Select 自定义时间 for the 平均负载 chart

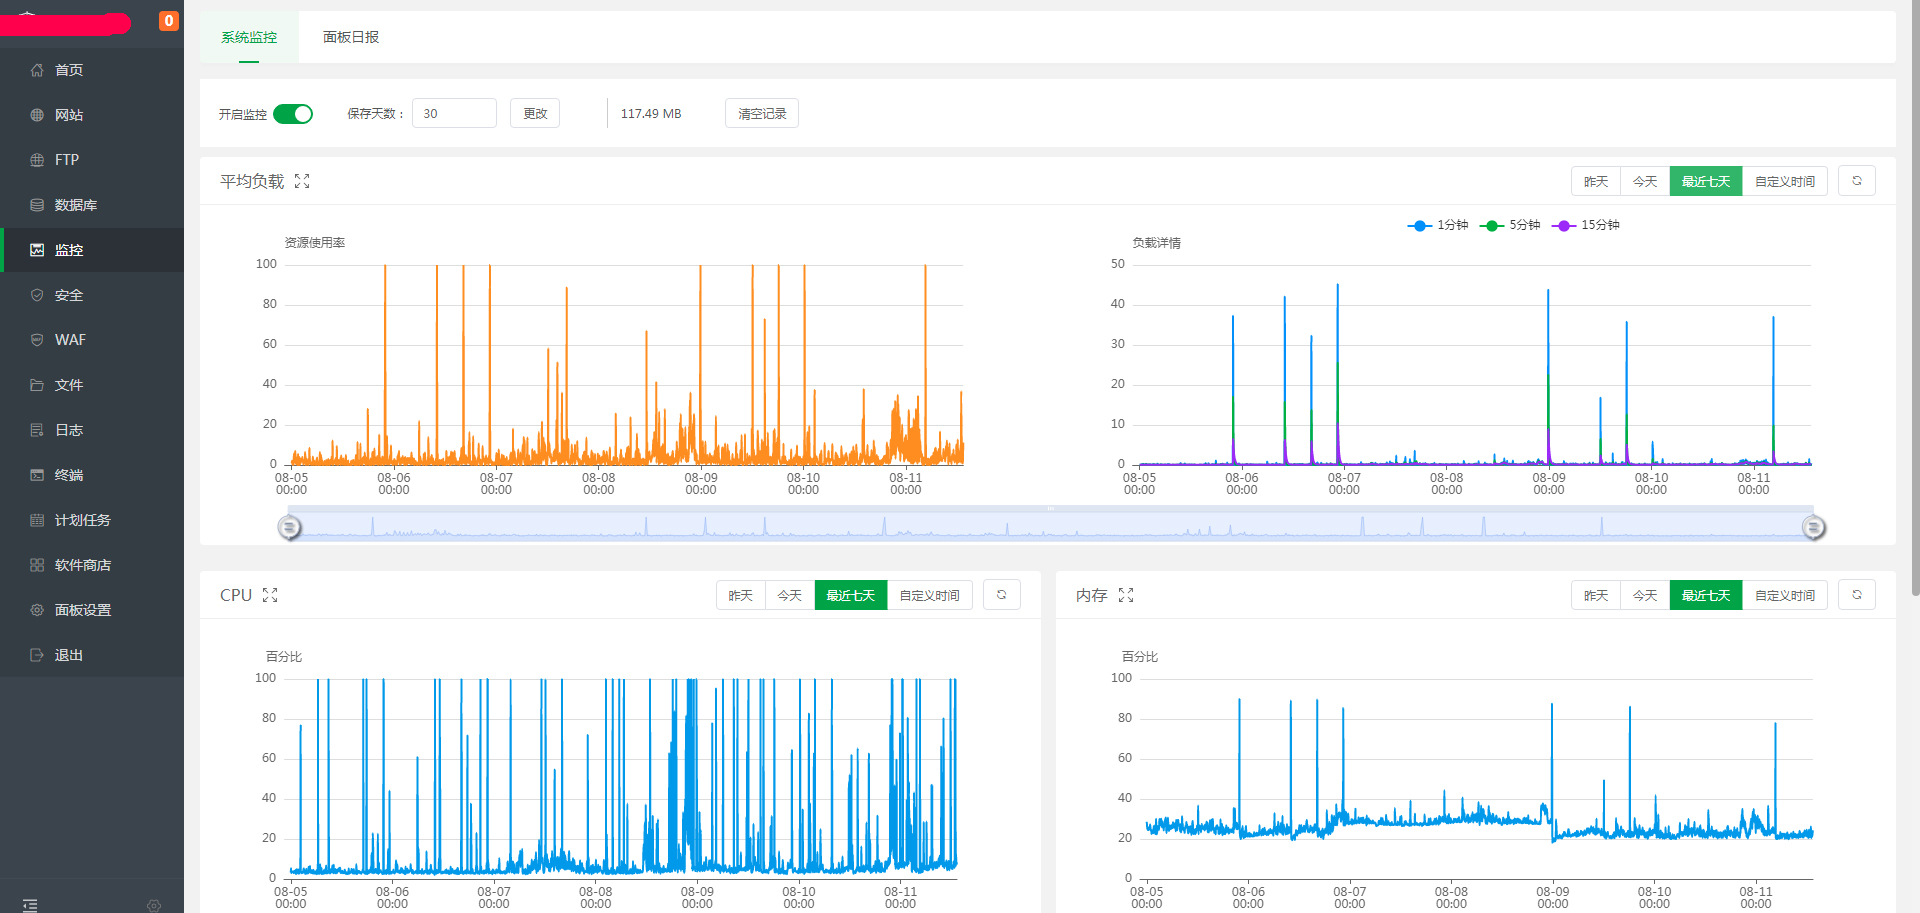coord(1785,181)
